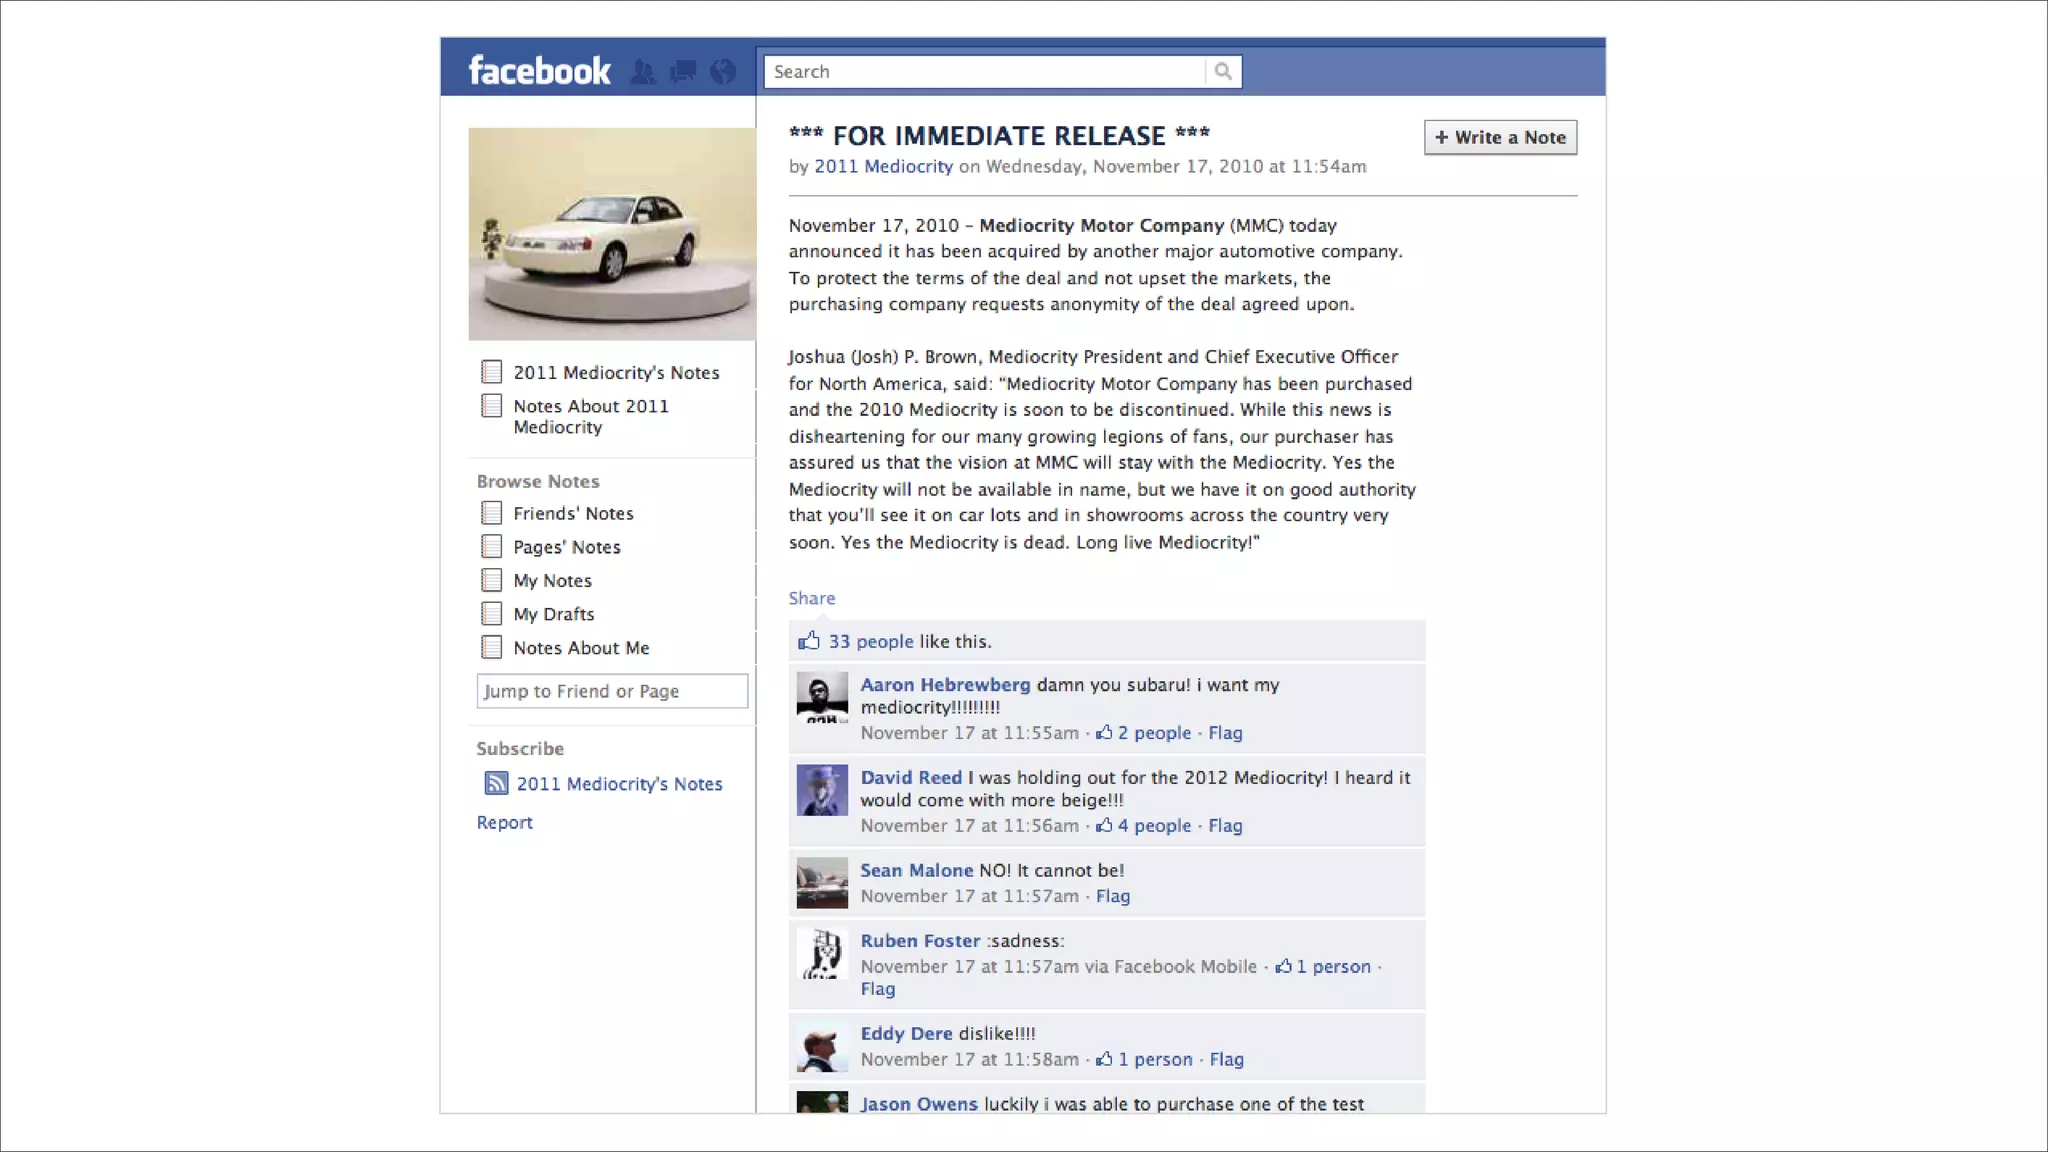Open the notifications globe icon
This screenshot has width=2048, height=1152.
pyautogui.click(x=722, y=72)
